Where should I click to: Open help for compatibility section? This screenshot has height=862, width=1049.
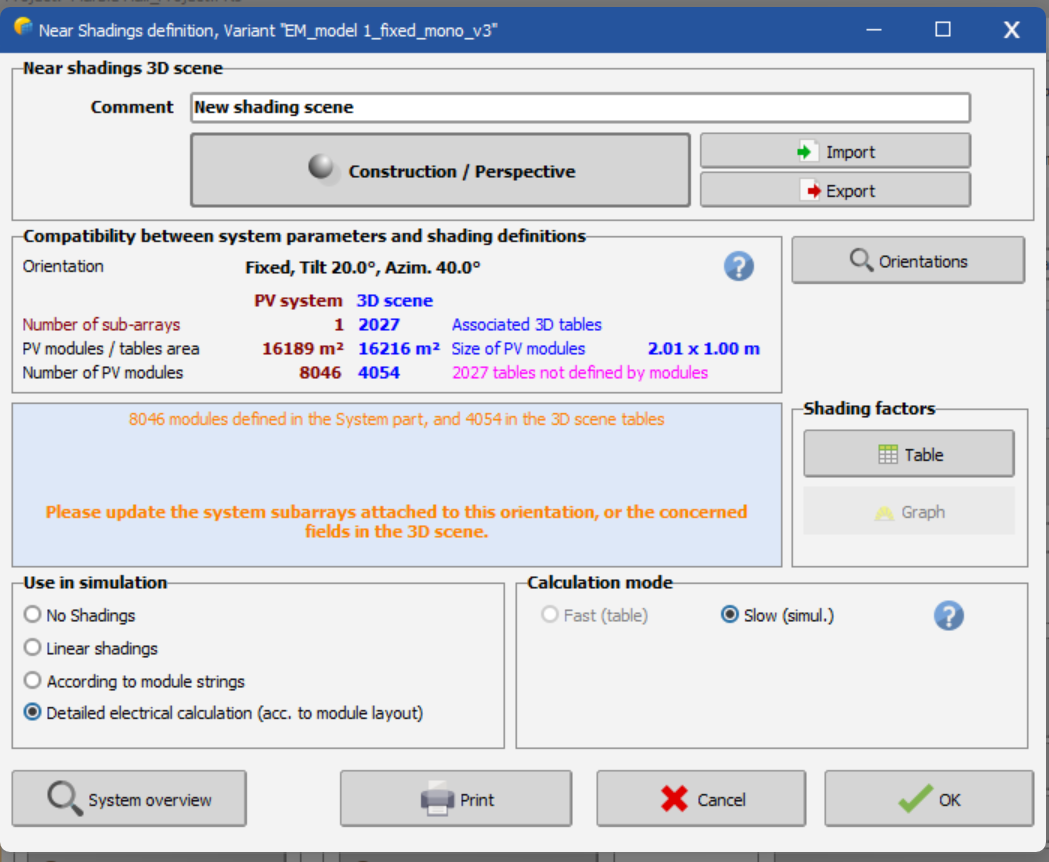point(738,266)
